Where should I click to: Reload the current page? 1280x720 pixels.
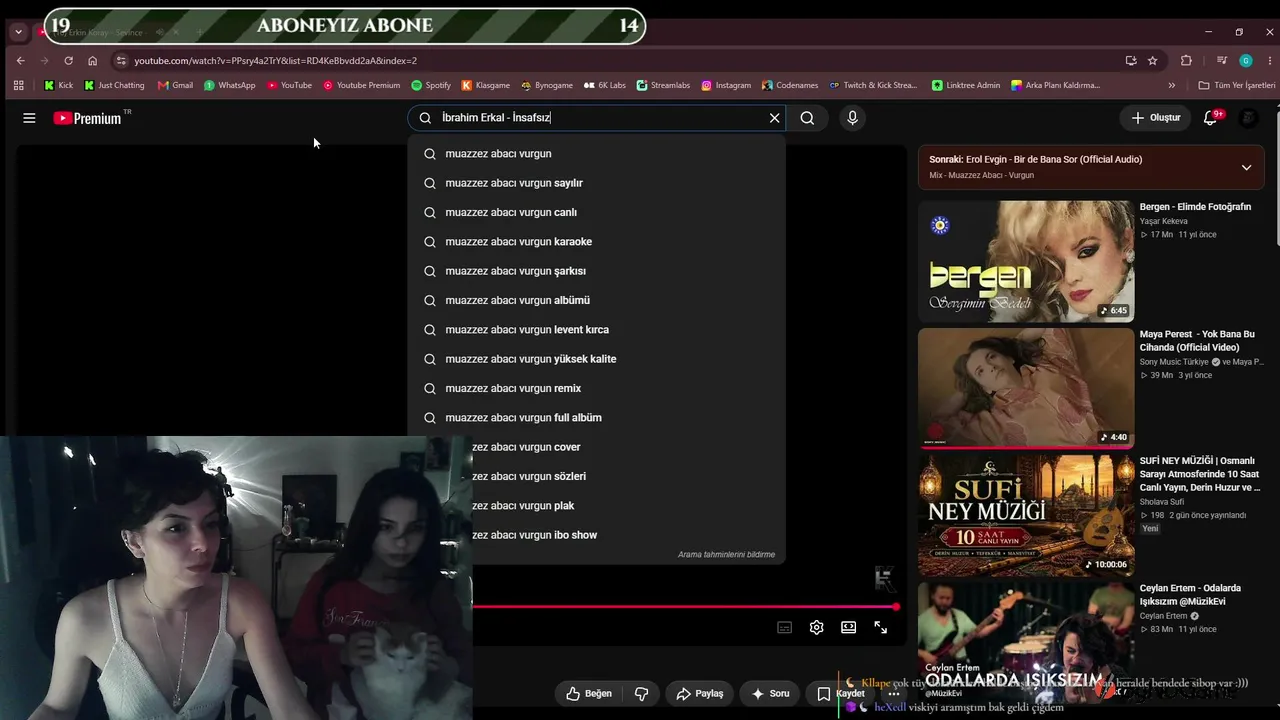click(x=68, y=61)
